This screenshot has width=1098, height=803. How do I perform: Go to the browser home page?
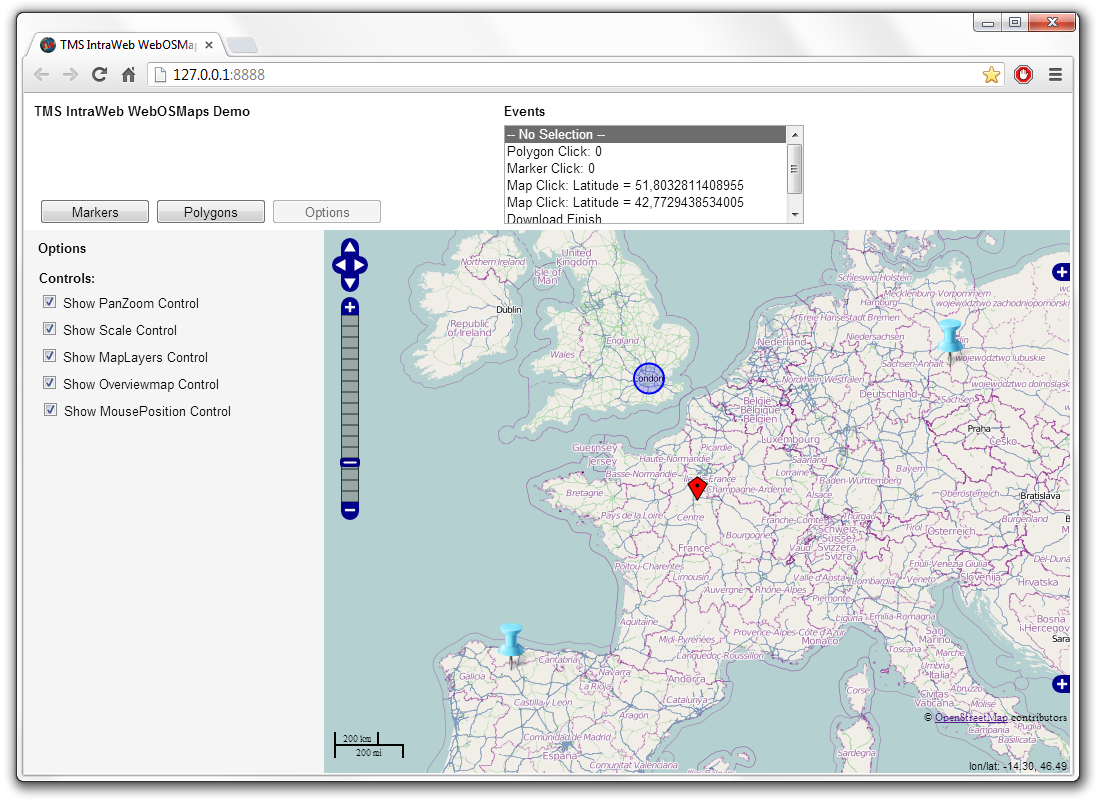pos(128,75)
